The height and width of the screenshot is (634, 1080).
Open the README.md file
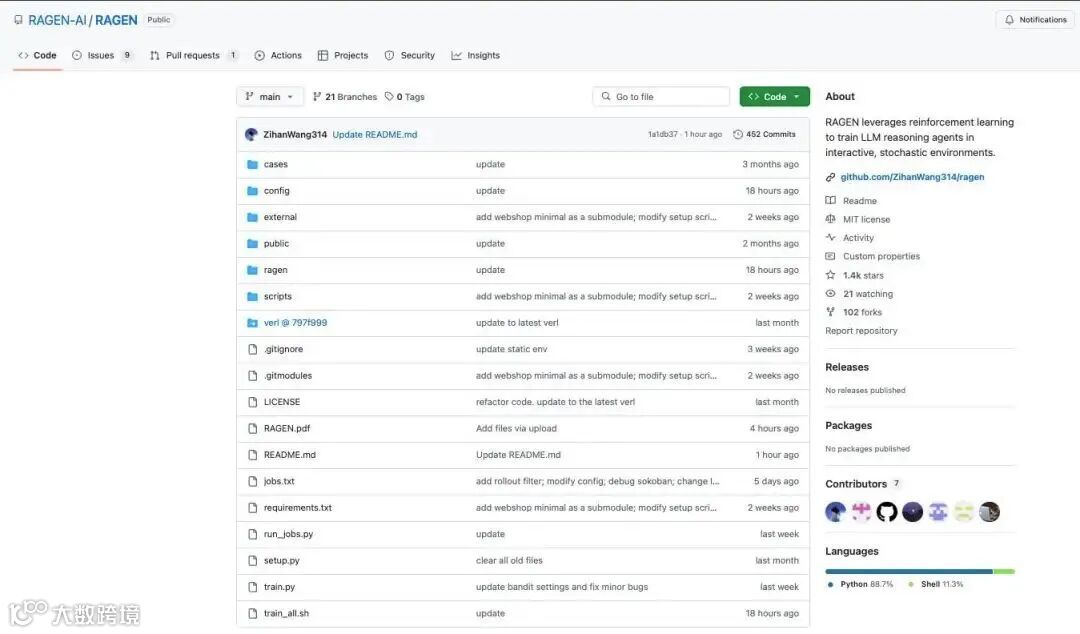tap(289, 455)
